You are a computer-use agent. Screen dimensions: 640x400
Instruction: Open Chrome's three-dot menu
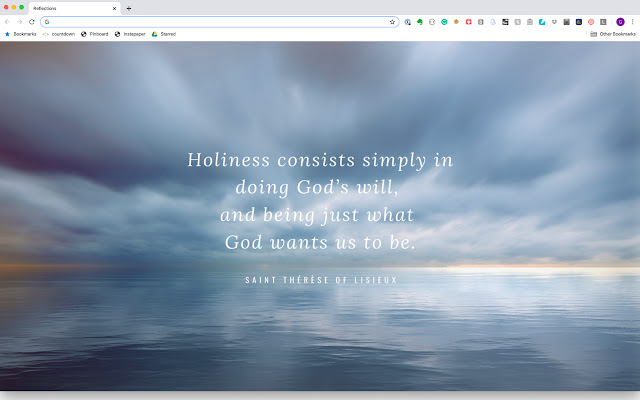tap(633, 22)
